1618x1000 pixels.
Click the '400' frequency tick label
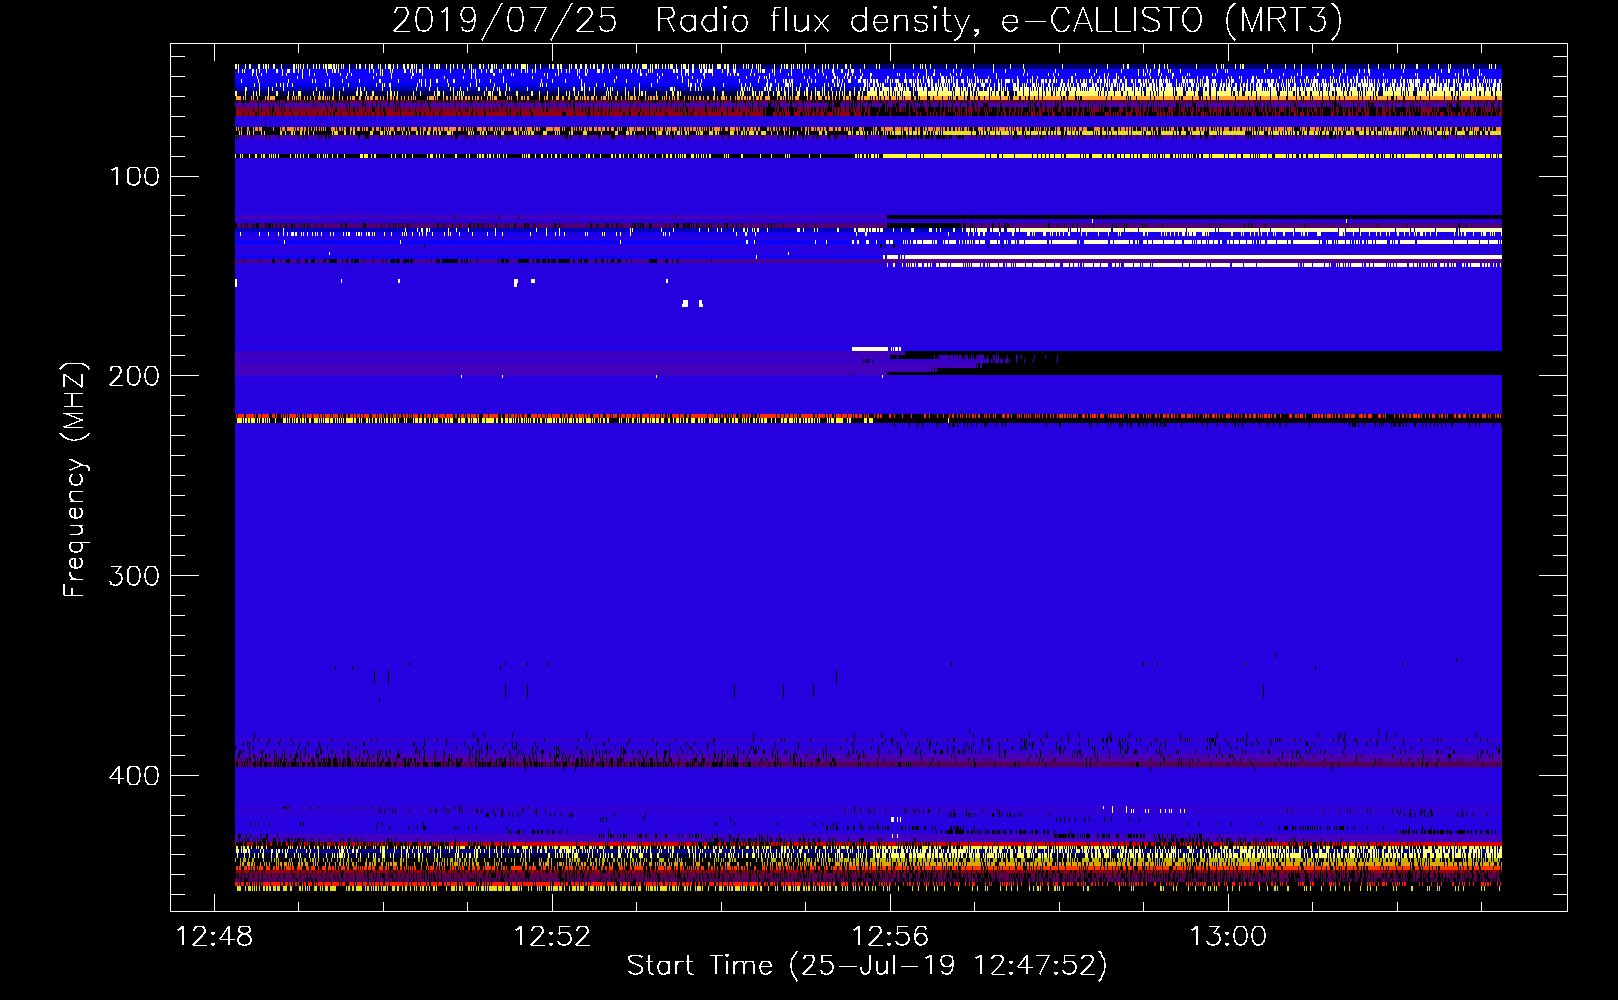(x=135, y=776)
